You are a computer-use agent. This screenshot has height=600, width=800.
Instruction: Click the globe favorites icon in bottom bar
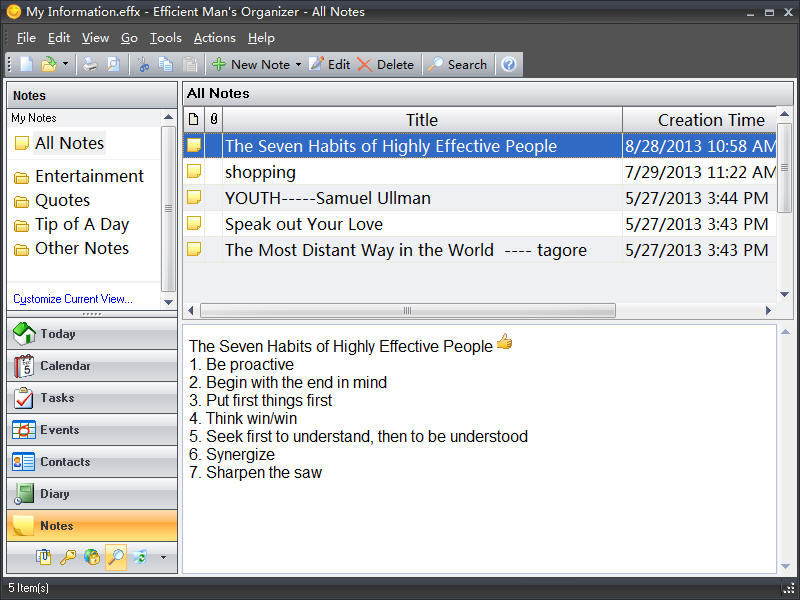pyautogui.click(x=92, y=557)
